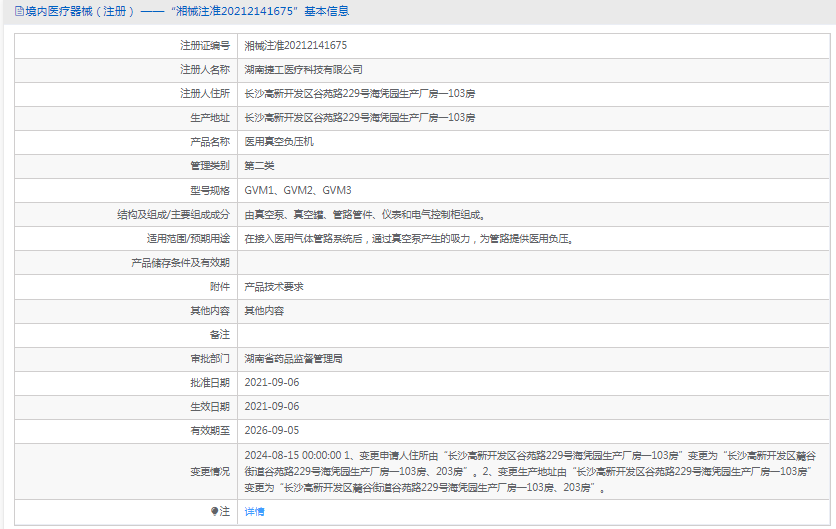Click the 型号规格 label
836x529 pixels.
tap(210, 190)
